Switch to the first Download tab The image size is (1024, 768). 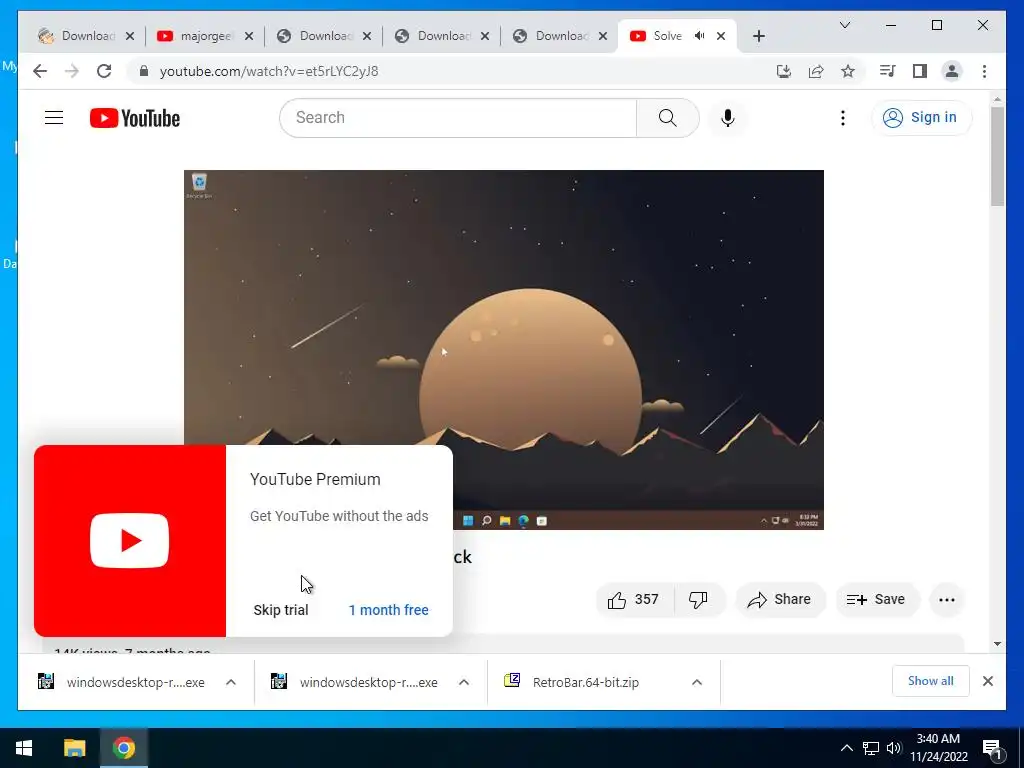point(87,36)
